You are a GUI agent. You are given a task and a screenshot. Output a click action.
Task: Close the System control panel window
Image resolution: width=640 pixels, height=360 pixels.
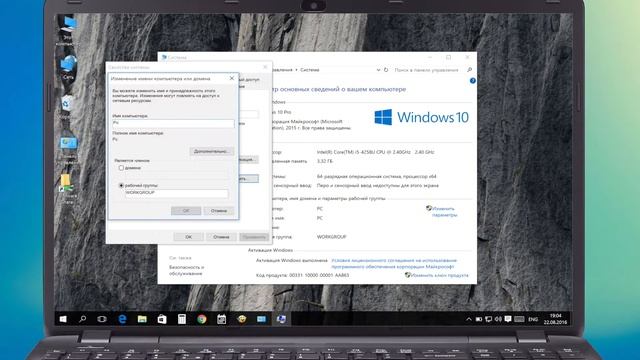point(467,57)
